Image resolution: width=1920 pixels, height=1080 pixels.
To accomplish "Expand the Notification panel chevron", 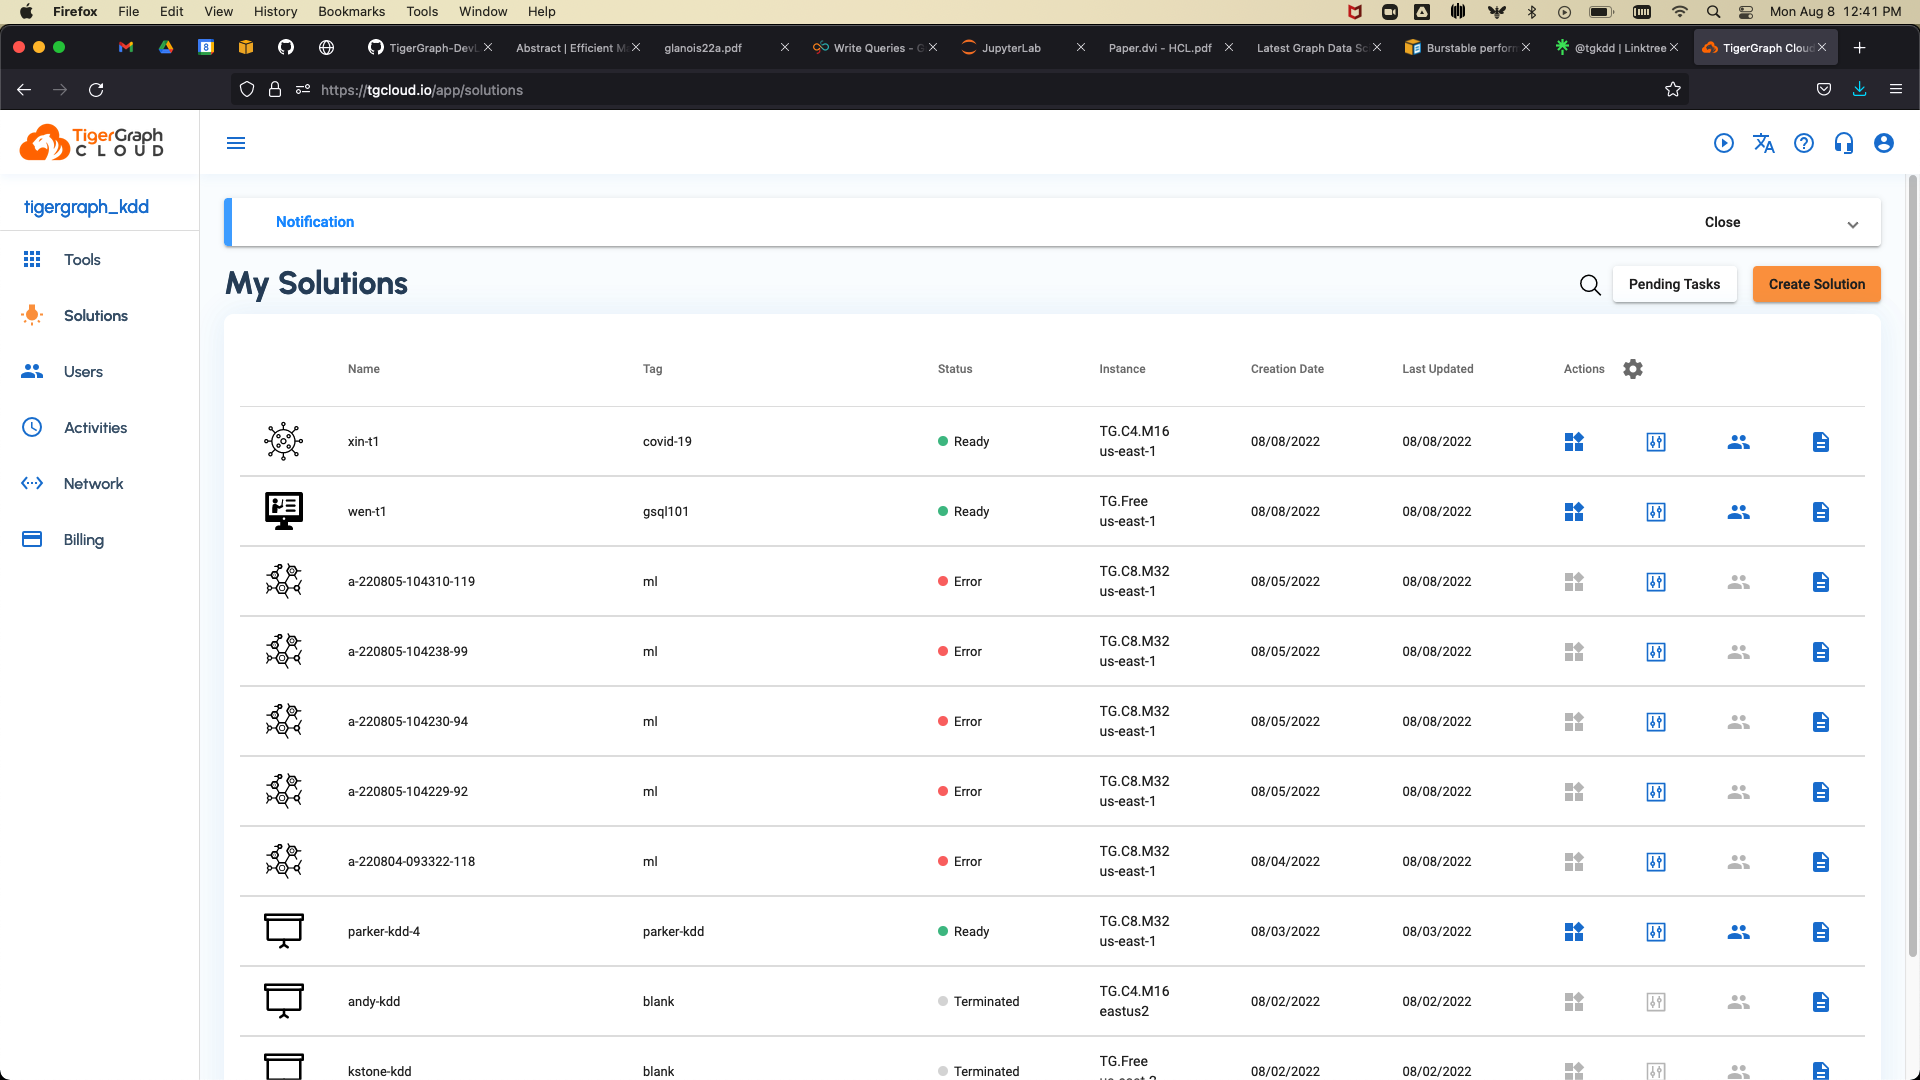I will tap(1853, 224).
